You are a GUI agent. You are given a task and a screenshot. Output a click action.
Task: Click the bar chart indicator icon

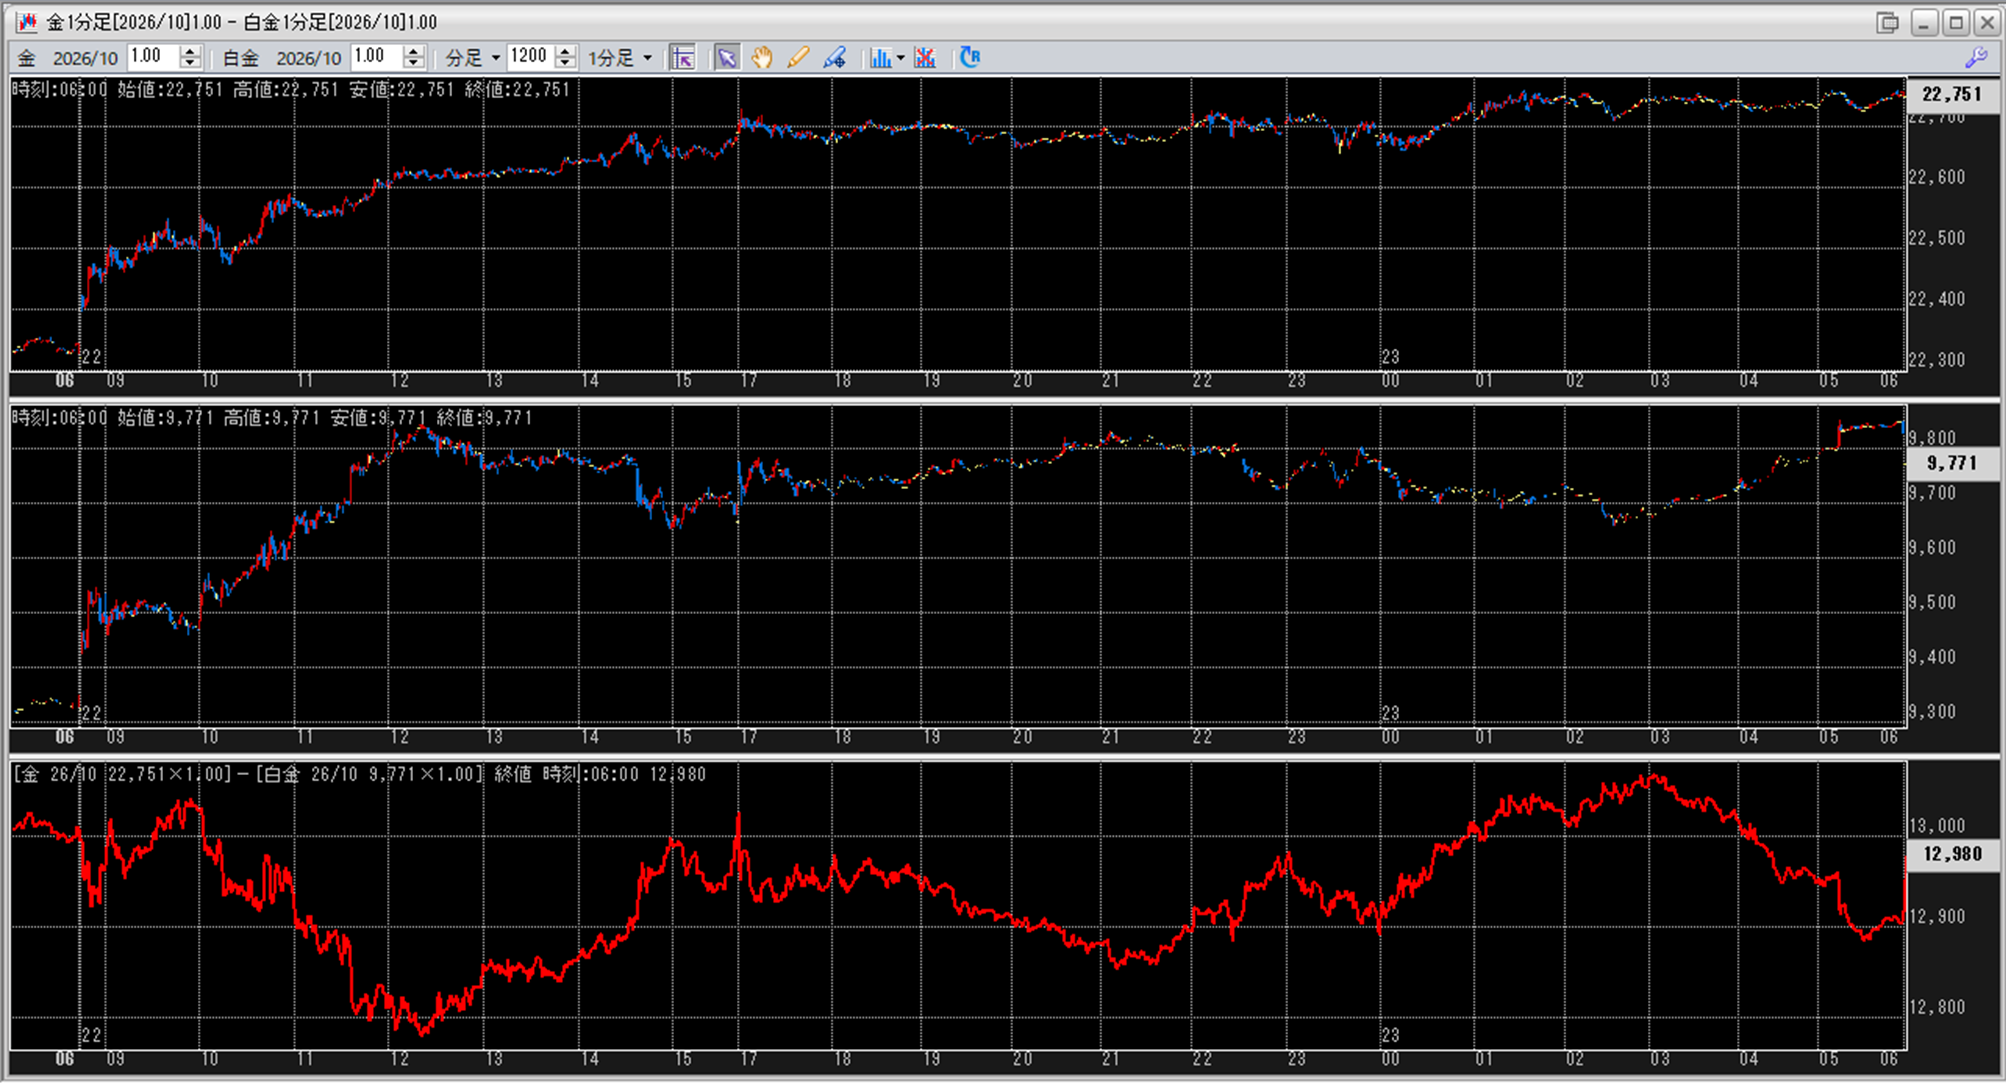(880, 57)
